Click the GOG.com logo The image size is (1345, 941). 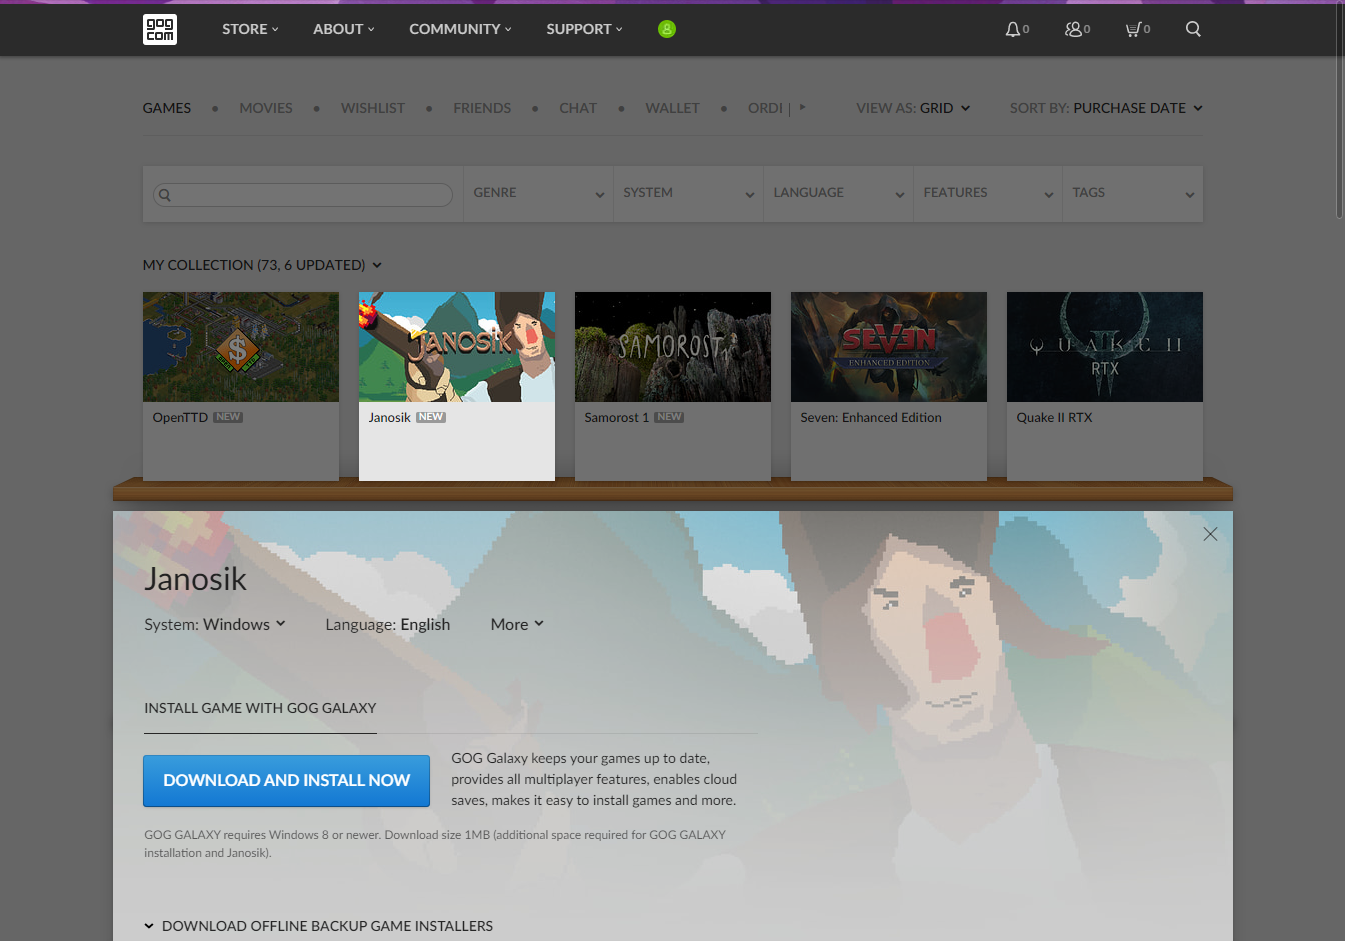[160, 29]
